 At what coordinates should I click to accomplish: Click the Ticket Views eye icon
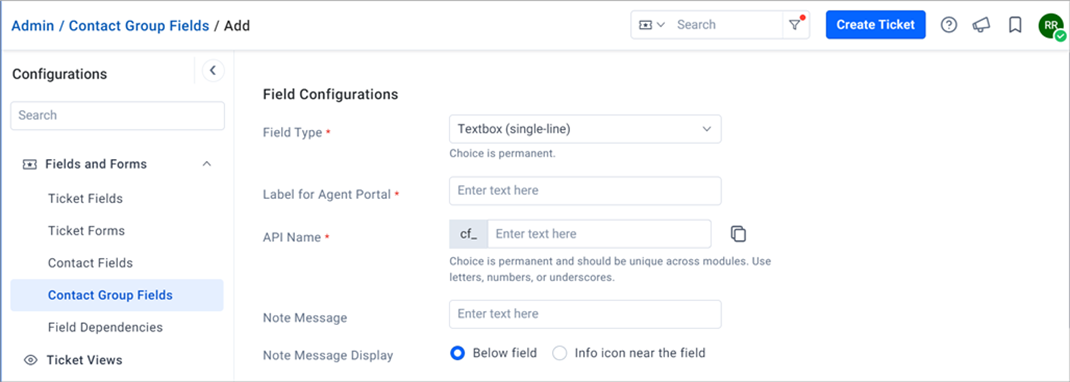31,359
